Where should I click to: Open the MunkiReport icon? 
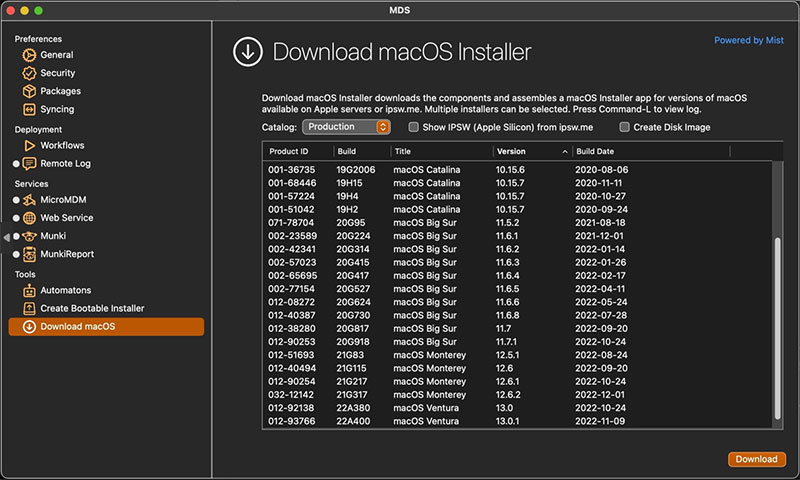tap(29, 254)
